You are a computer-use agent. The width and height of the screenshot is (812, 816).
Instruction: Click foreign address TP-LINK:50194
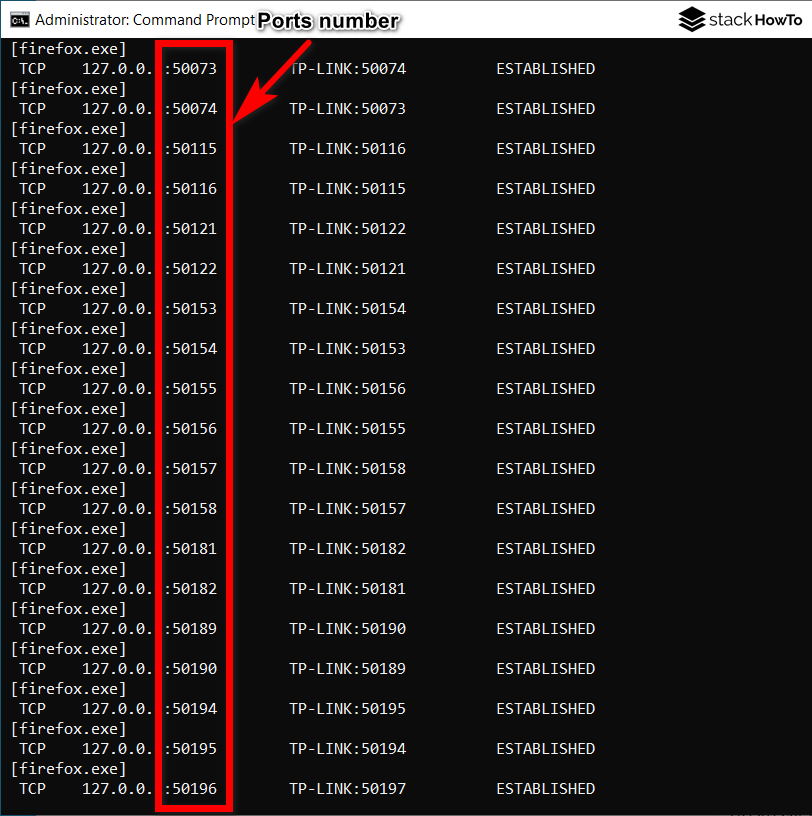click(x=348, y=749)
